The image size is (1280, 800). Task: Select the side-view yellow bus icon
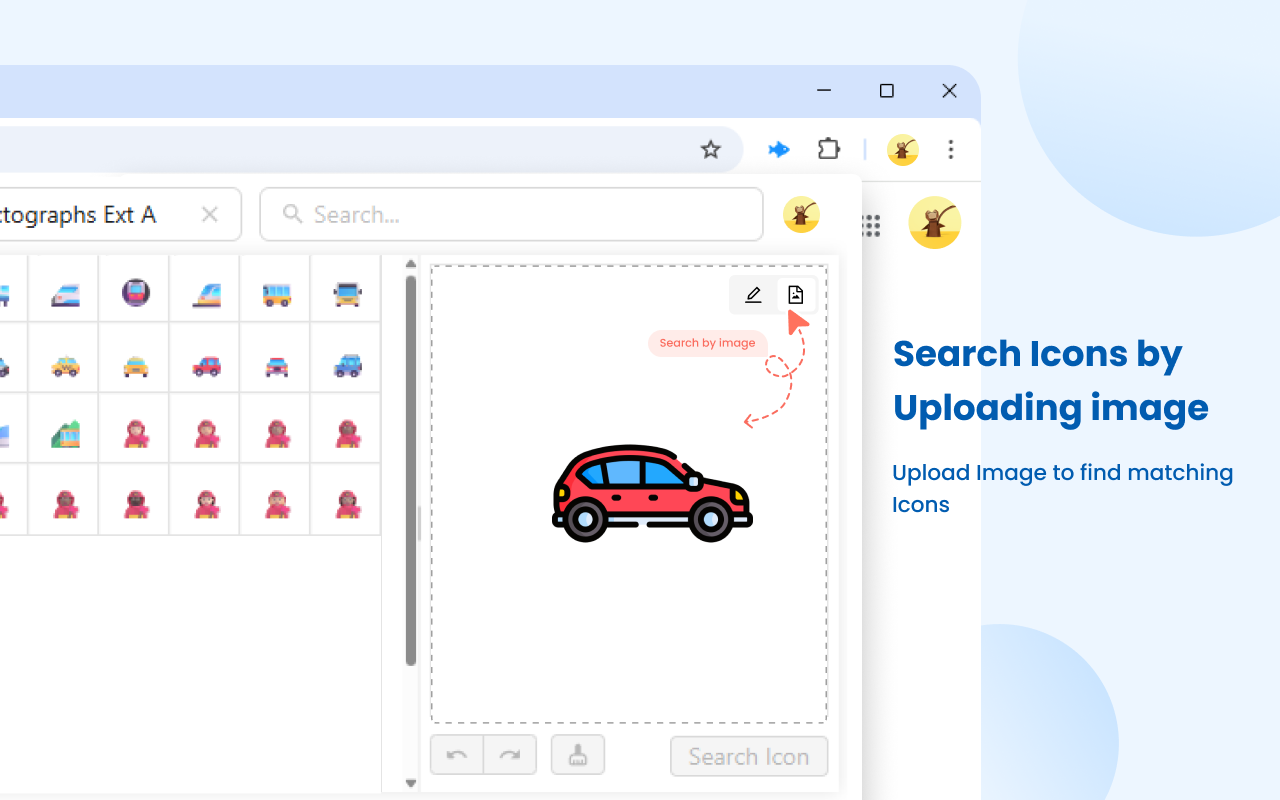point(277,294)
